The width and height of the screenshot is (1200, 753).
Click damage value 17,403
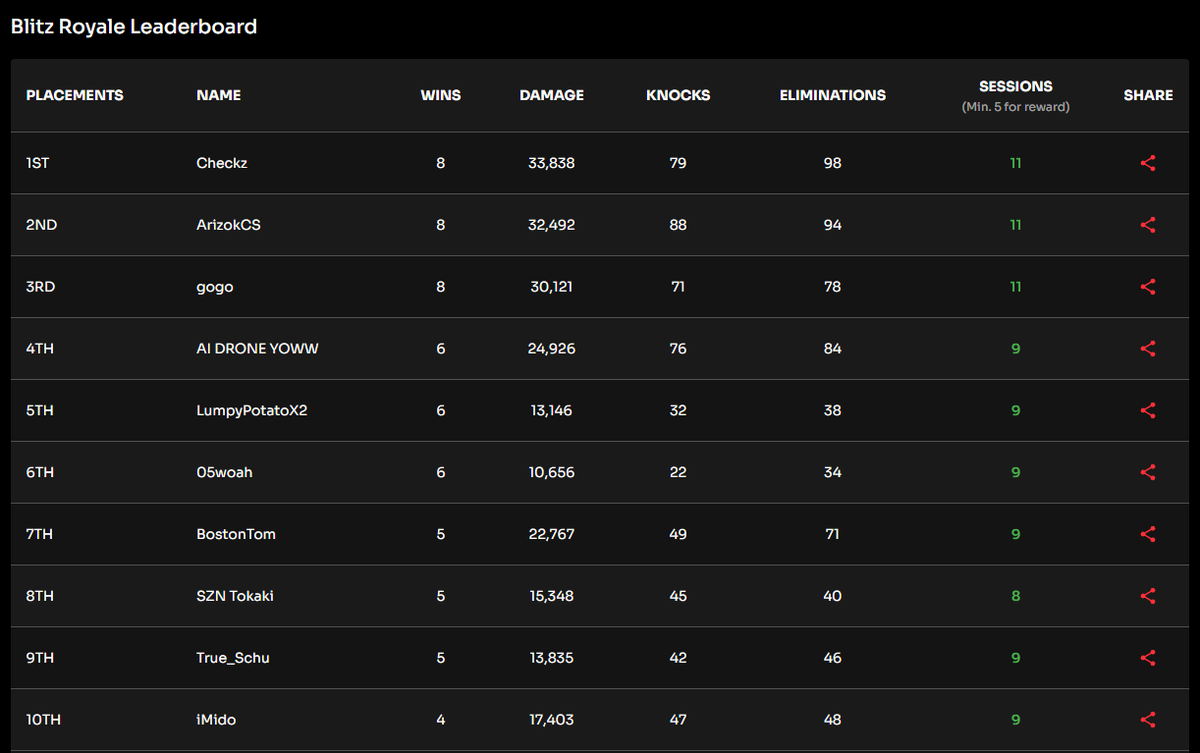click(x=552, y=720)
